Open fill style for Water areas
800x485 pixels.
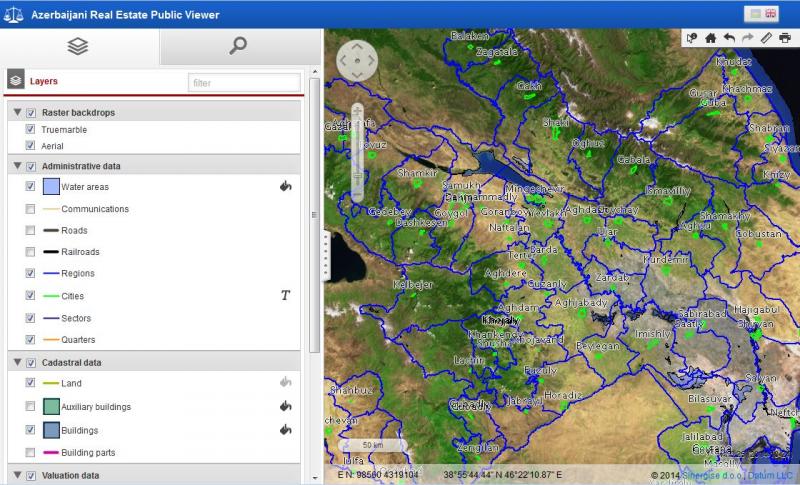coord(285,186)
